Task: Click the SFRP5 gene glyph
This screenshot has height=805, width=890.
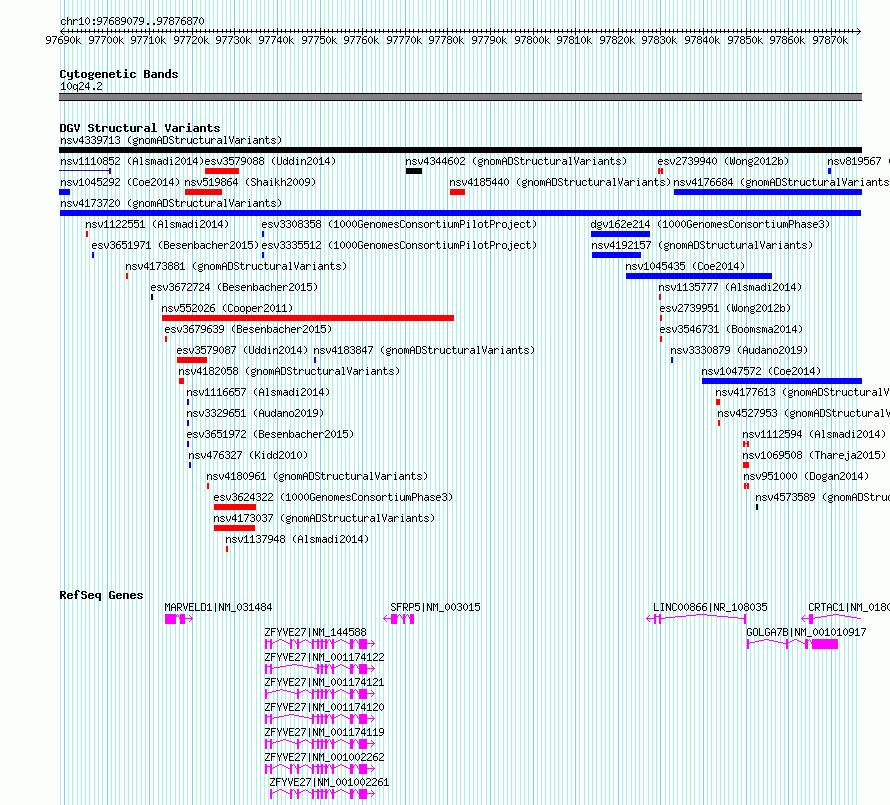Action: coord(399,619)
